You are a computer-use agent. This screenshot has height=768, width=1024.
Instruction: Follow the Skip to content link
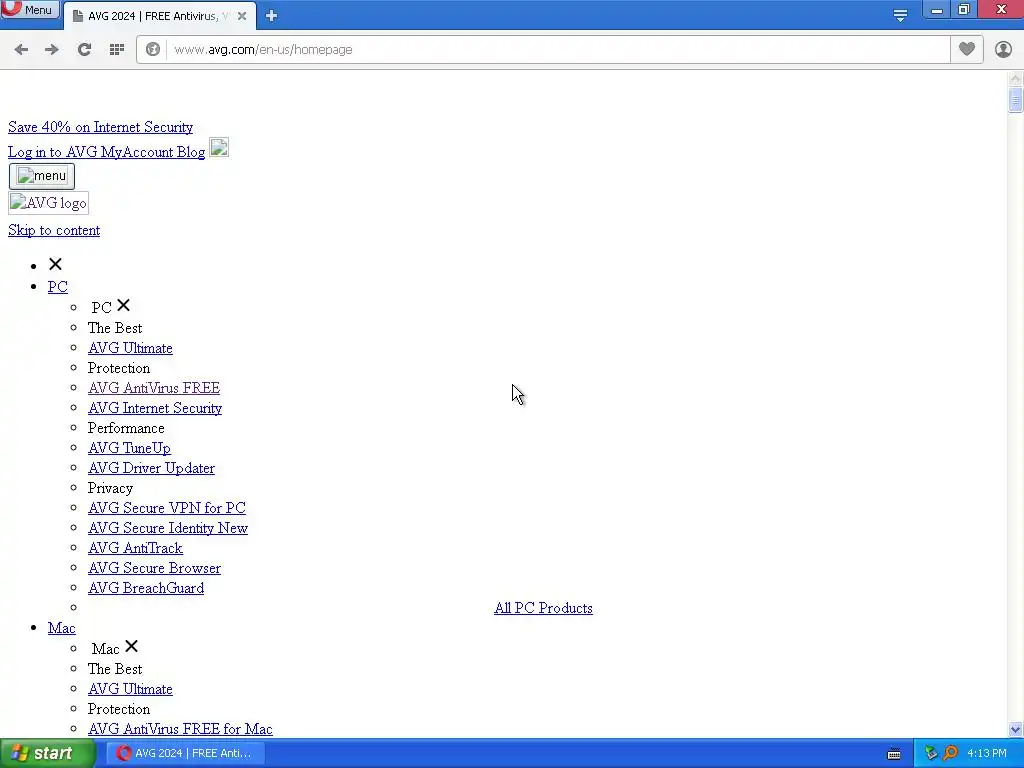pos(54,231)
